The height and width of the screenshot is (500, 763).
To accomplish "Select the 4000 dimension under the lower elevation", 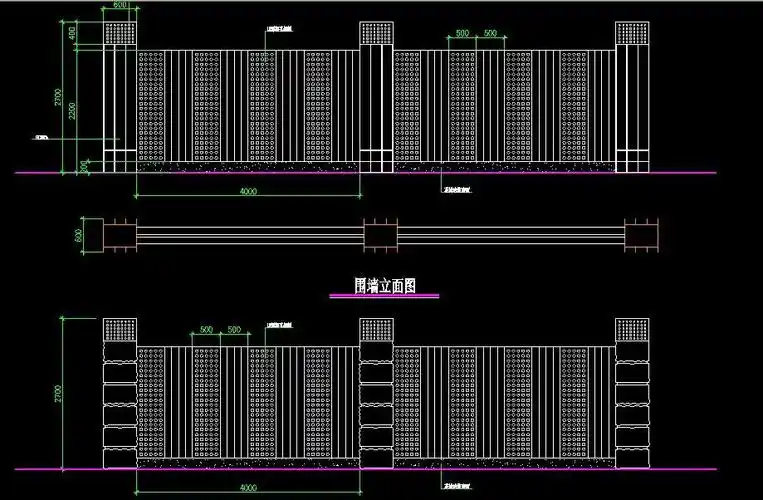I will (246, 488).
